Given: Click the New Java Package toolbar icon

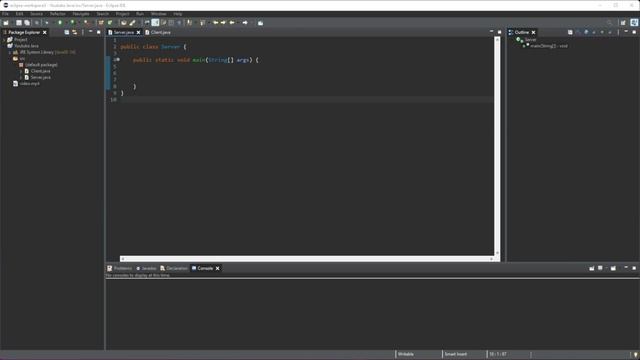Looking at the screenshot, I should (101, 23).
